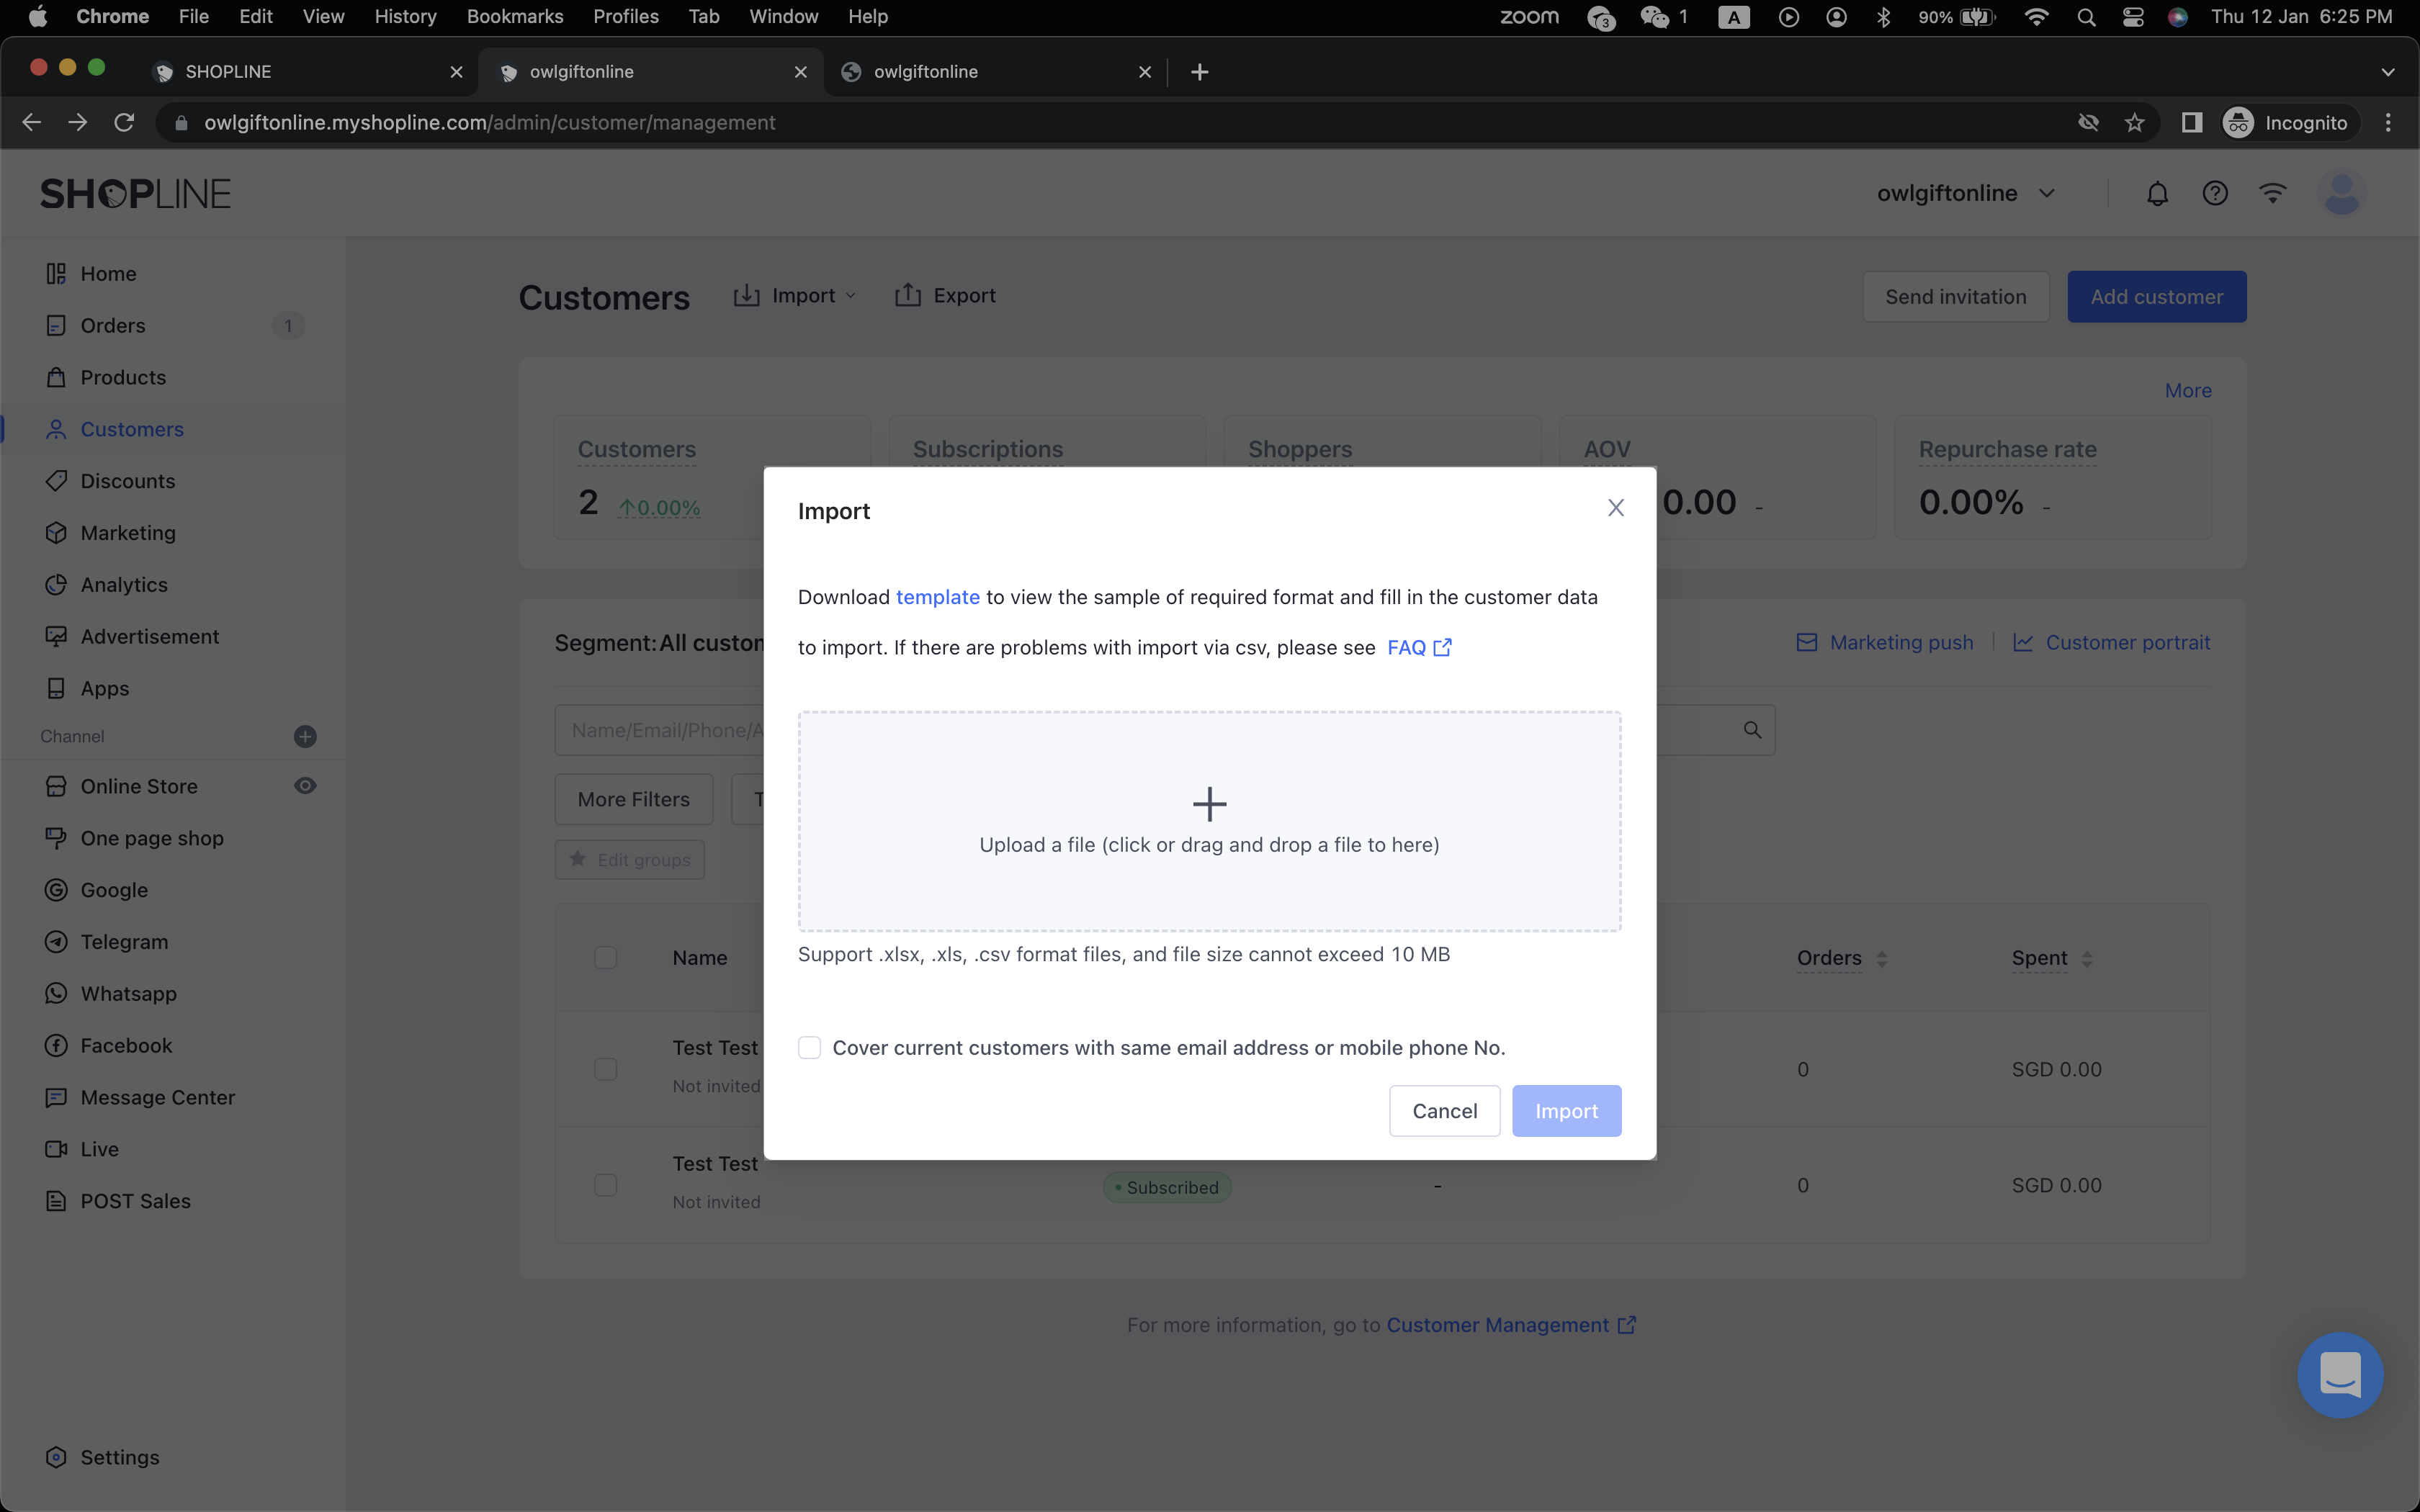Viewport: 2420px width, 1512px height.
Task: Reload the page
Action: pyautogui.click(x=124, y=122)
